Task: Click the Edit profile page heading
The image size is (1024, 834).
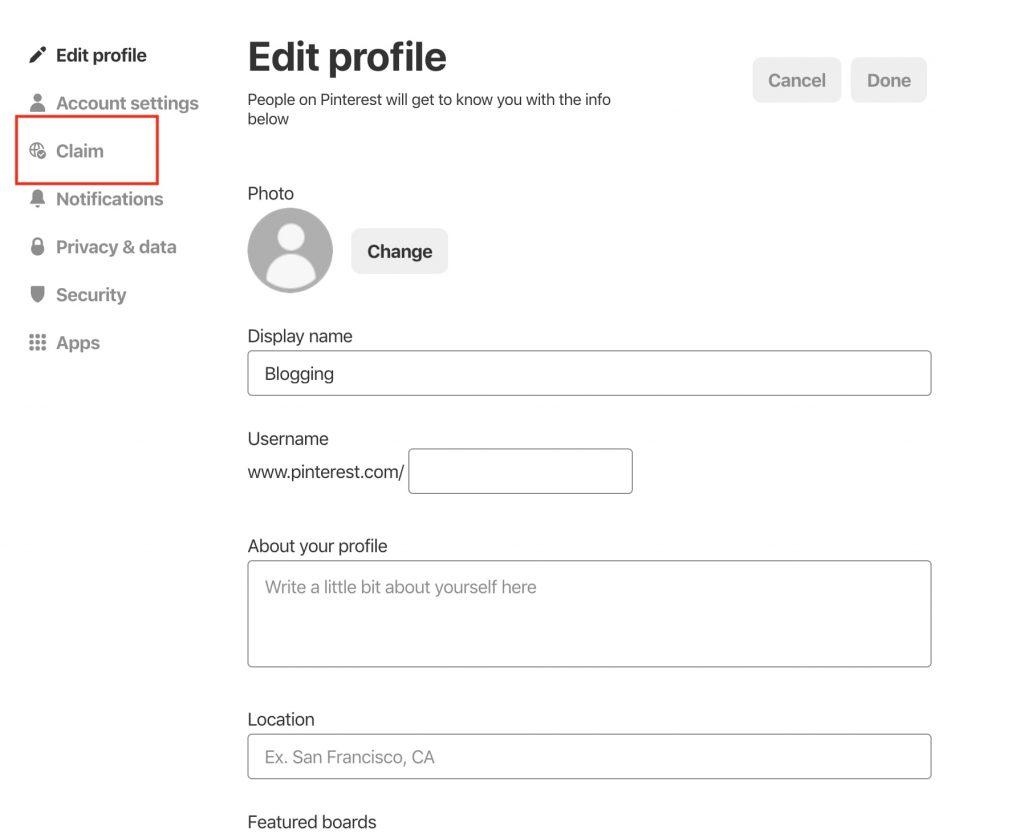Action: 347,57
